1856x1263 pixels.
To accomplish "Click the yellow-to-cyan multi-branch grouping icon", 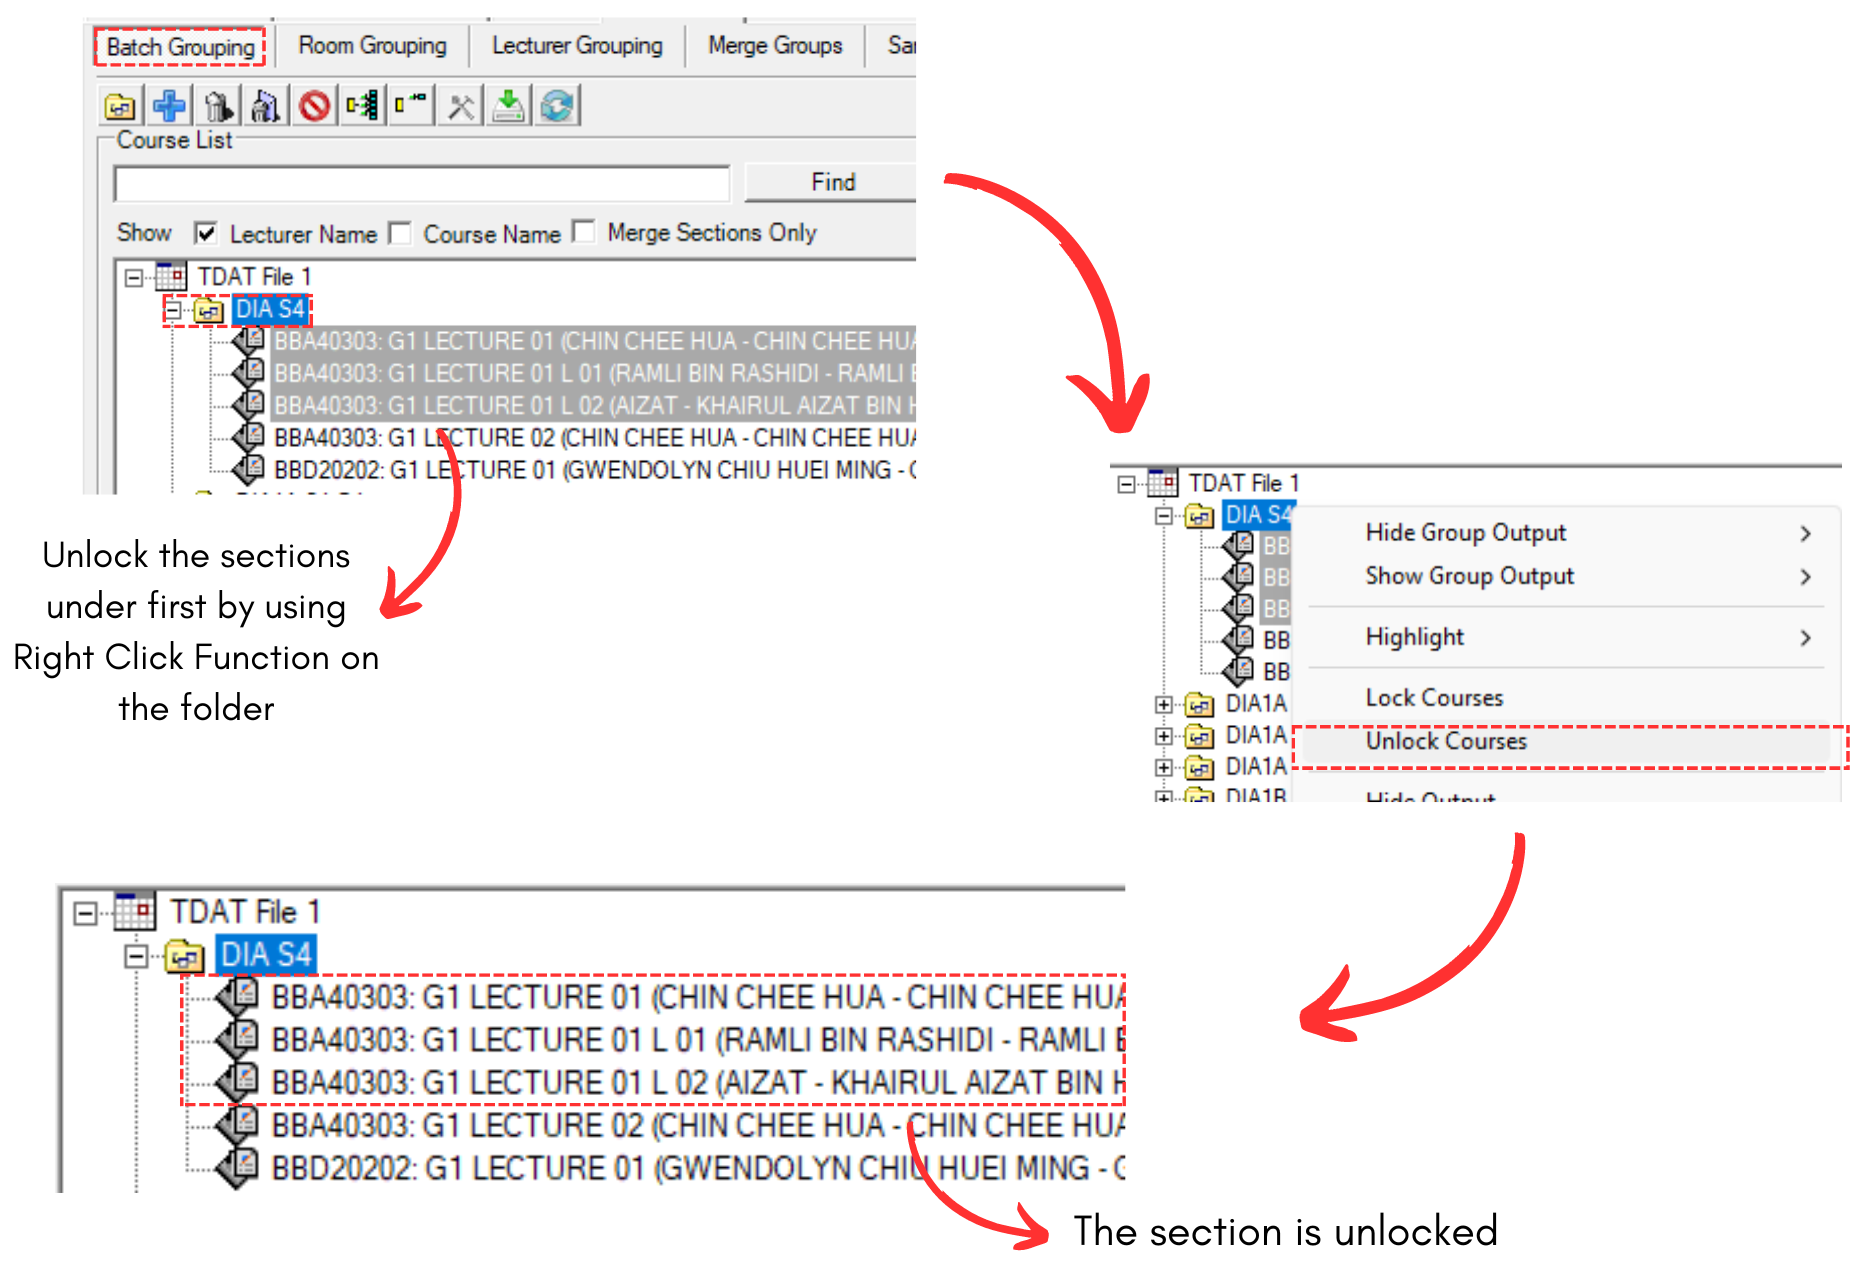I will point(363,105).
